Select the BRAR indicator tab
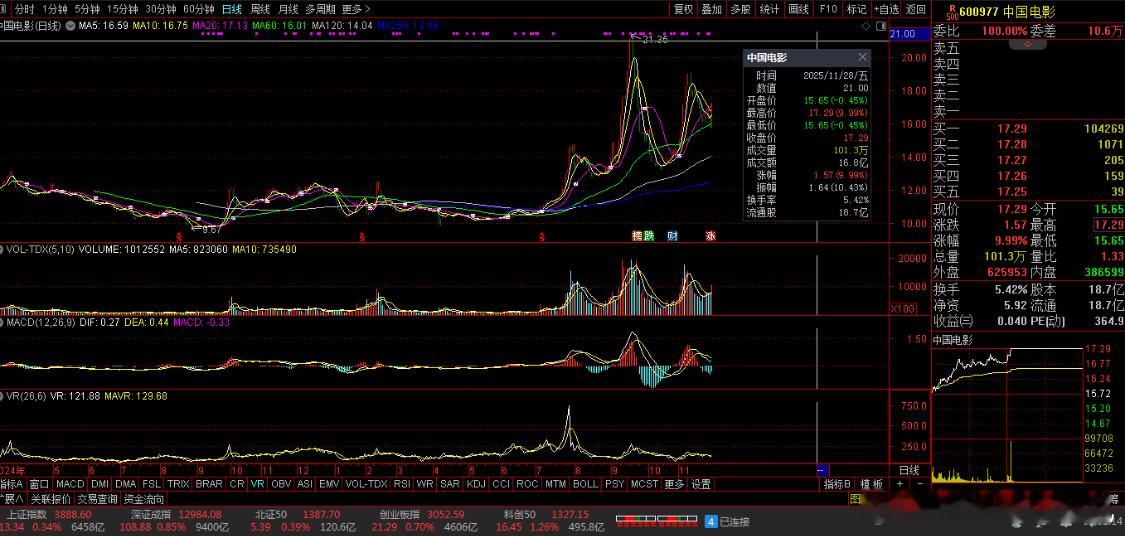 pos(209,484)
